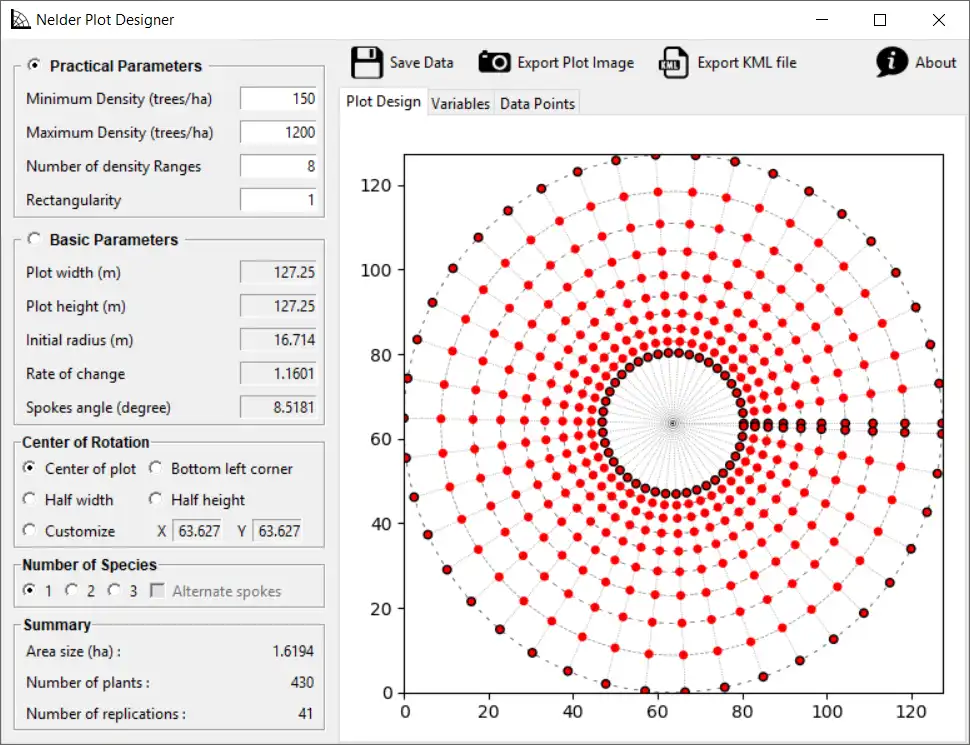Screen dimensions: 970x745
Task: Click the Area size value 1.6194
Action: point(293,651)
